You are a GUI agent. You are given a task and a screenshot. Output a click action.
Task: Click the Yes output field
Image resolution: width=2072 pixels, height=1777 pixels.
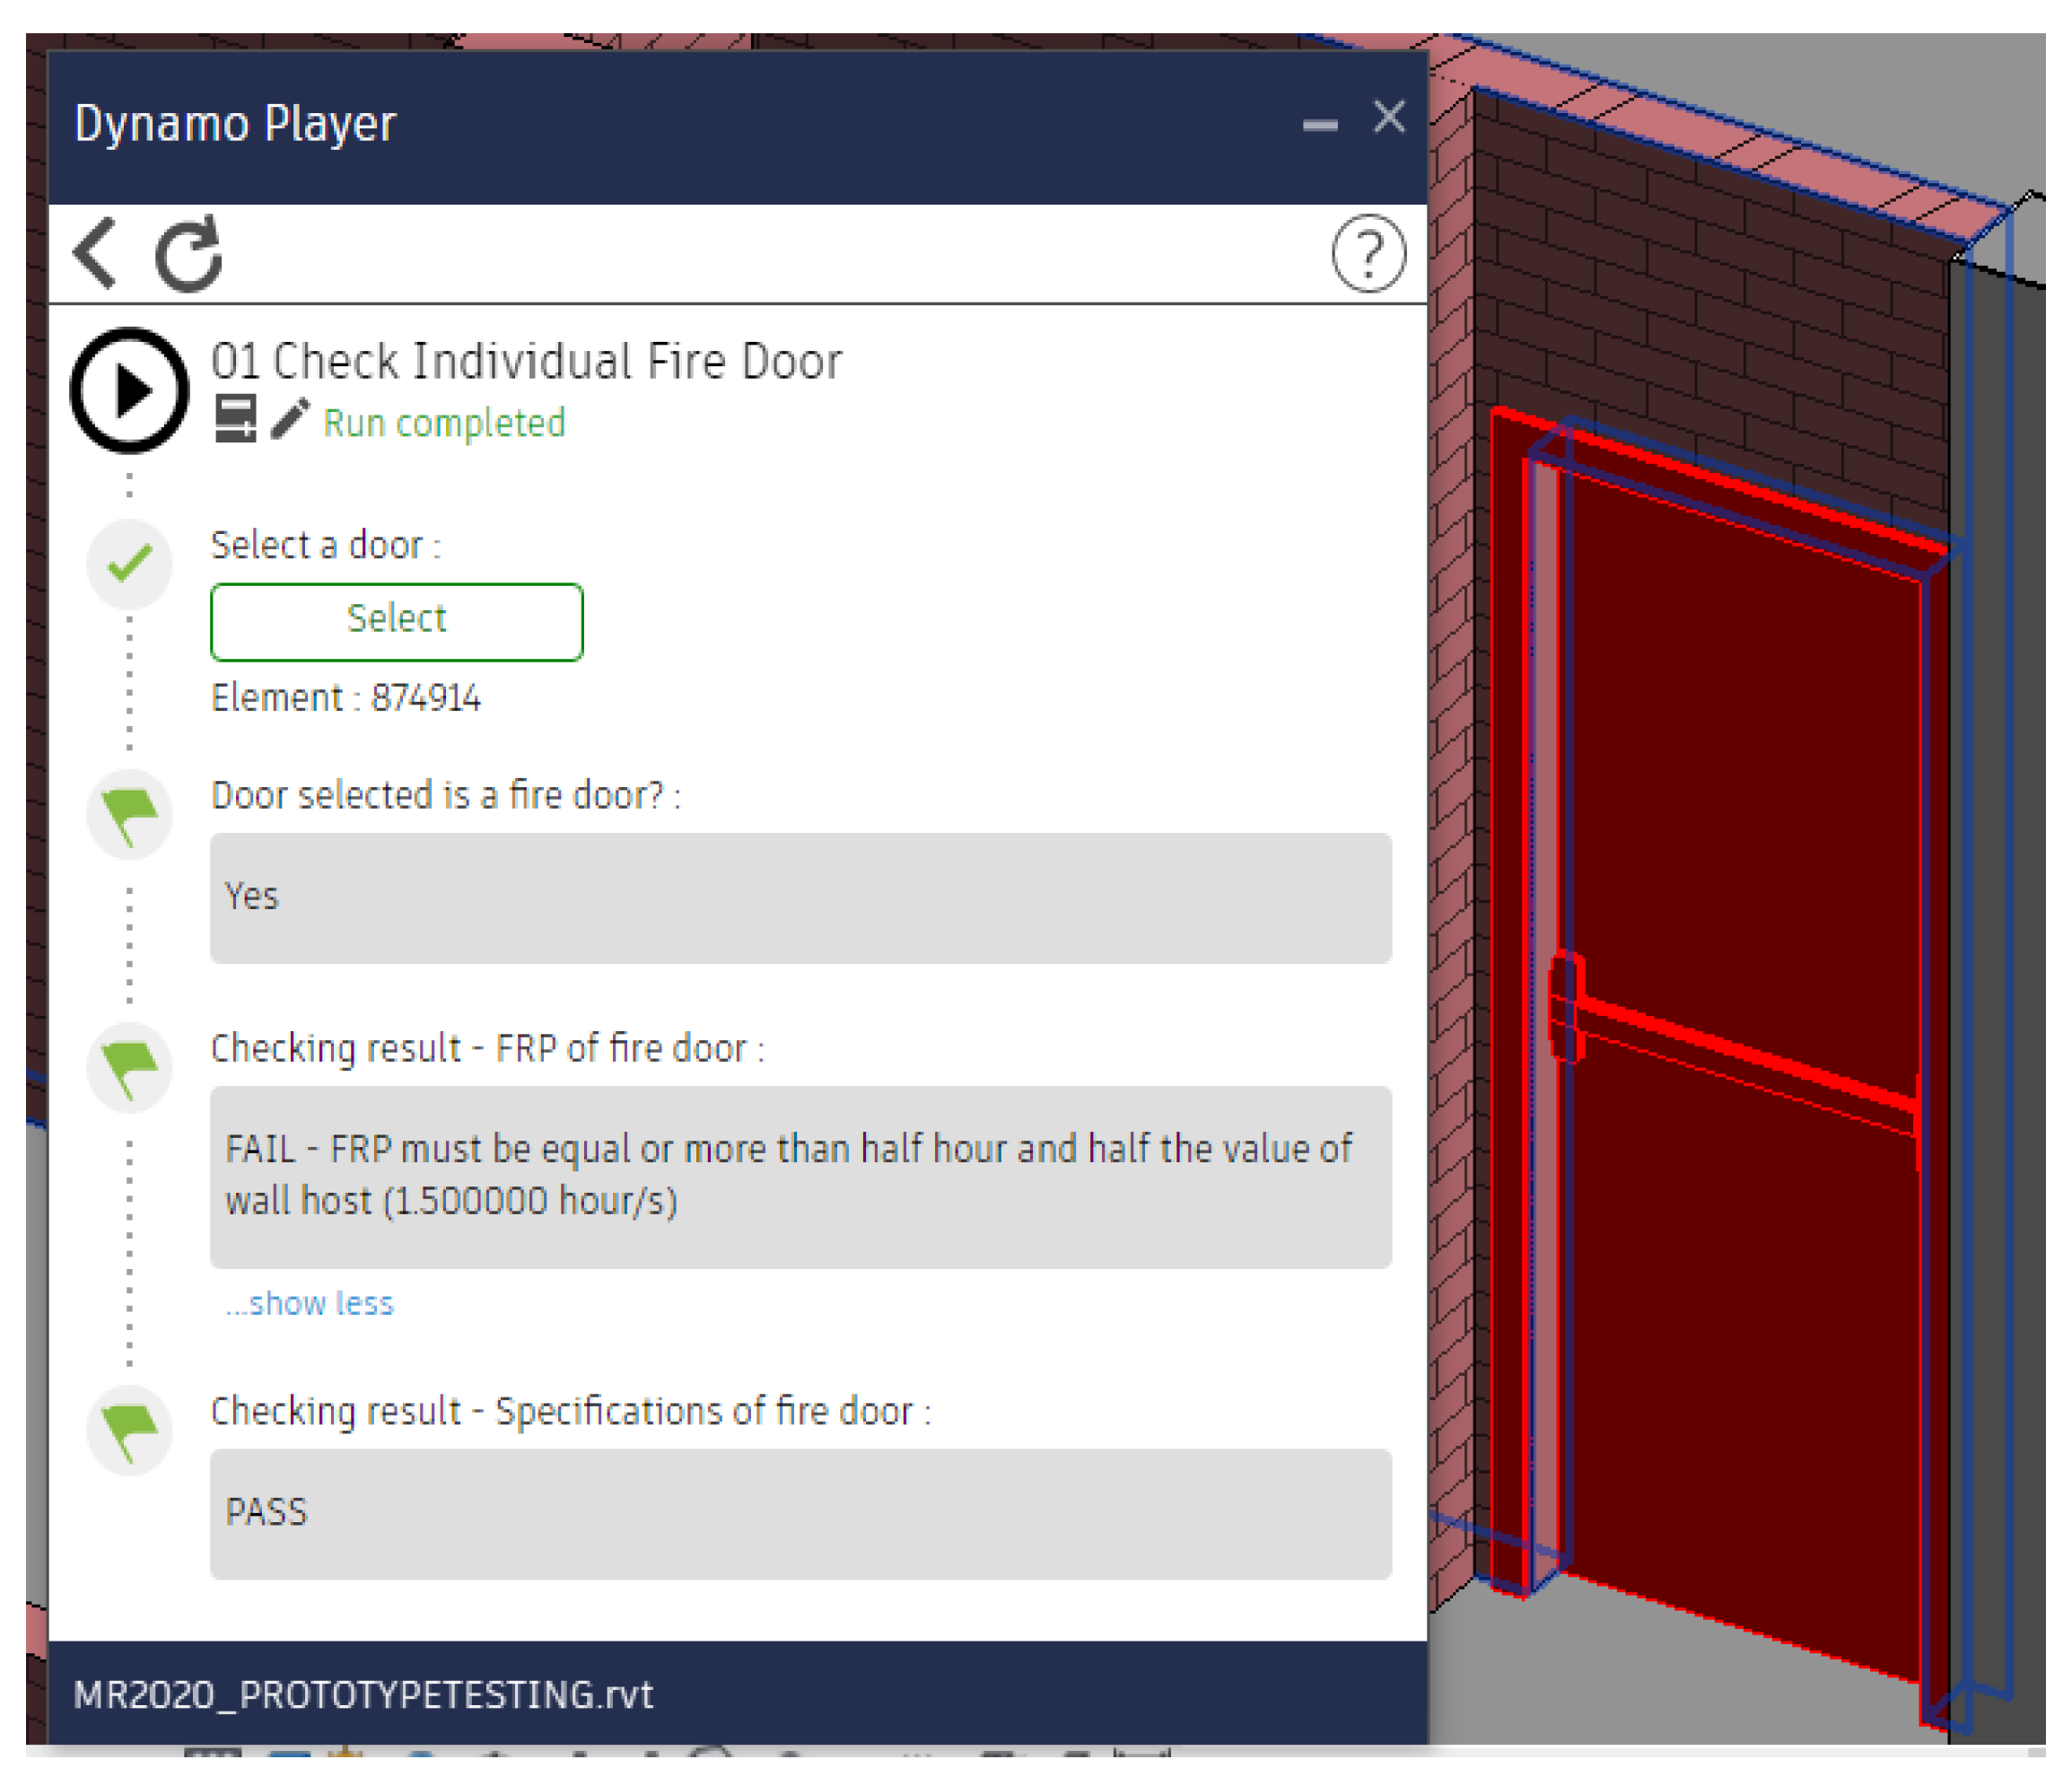(x=800, y=898)
